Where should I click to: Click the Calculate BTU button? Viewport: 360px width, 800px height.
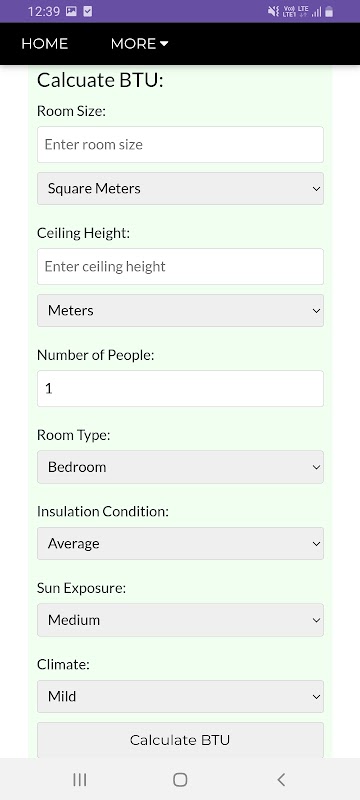point(180,740)
